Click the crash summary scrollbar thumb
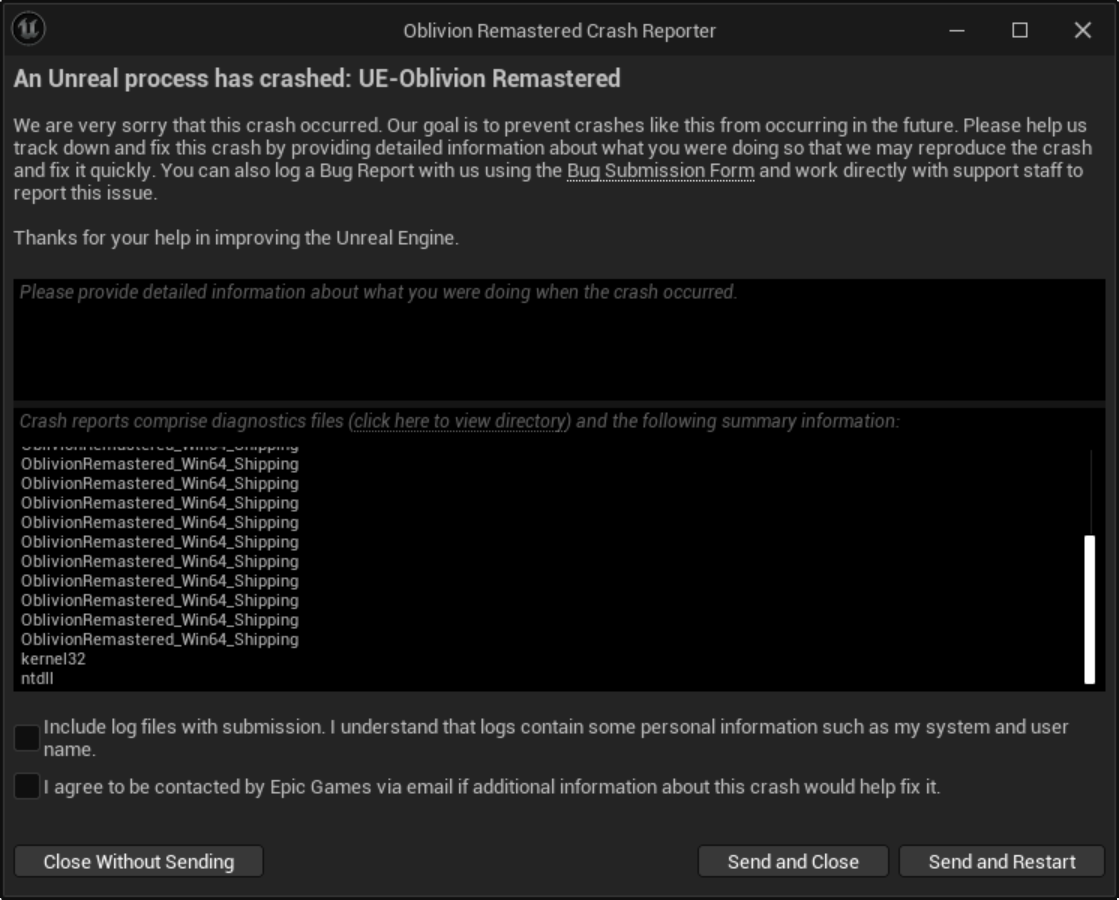1119x900 pixels. (1089, 610)
